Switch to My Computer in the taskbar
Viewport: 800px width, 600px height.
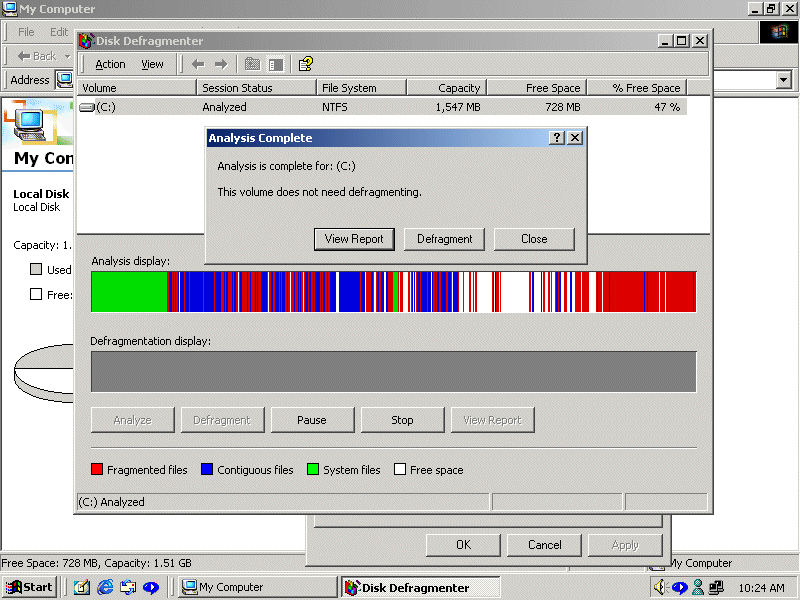point(258,587)
